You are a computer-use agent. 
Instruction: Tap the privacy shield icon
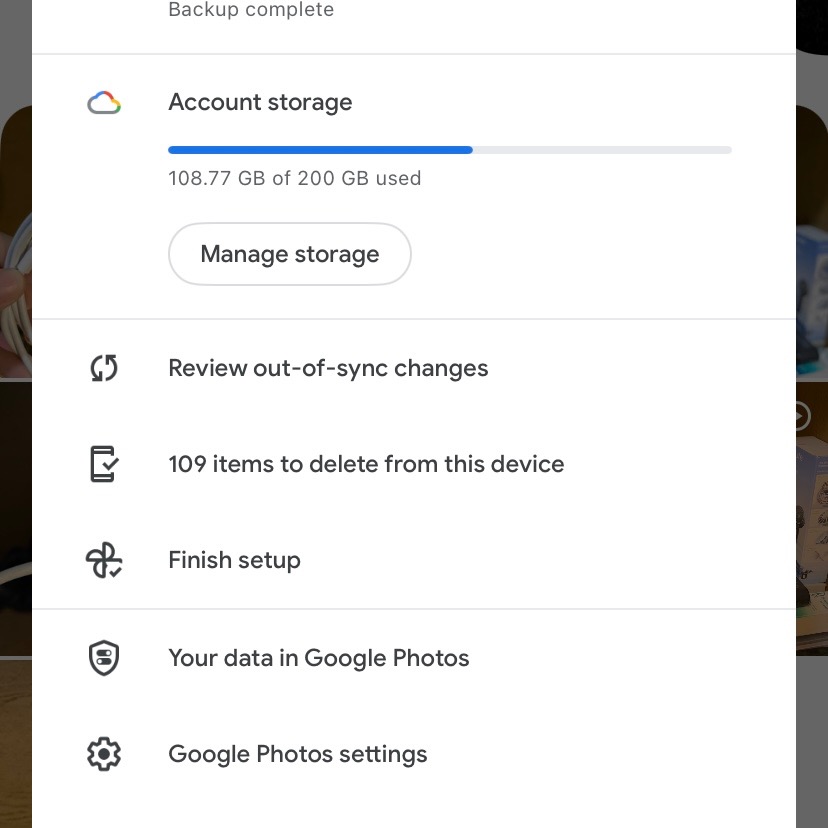(104, 658)
